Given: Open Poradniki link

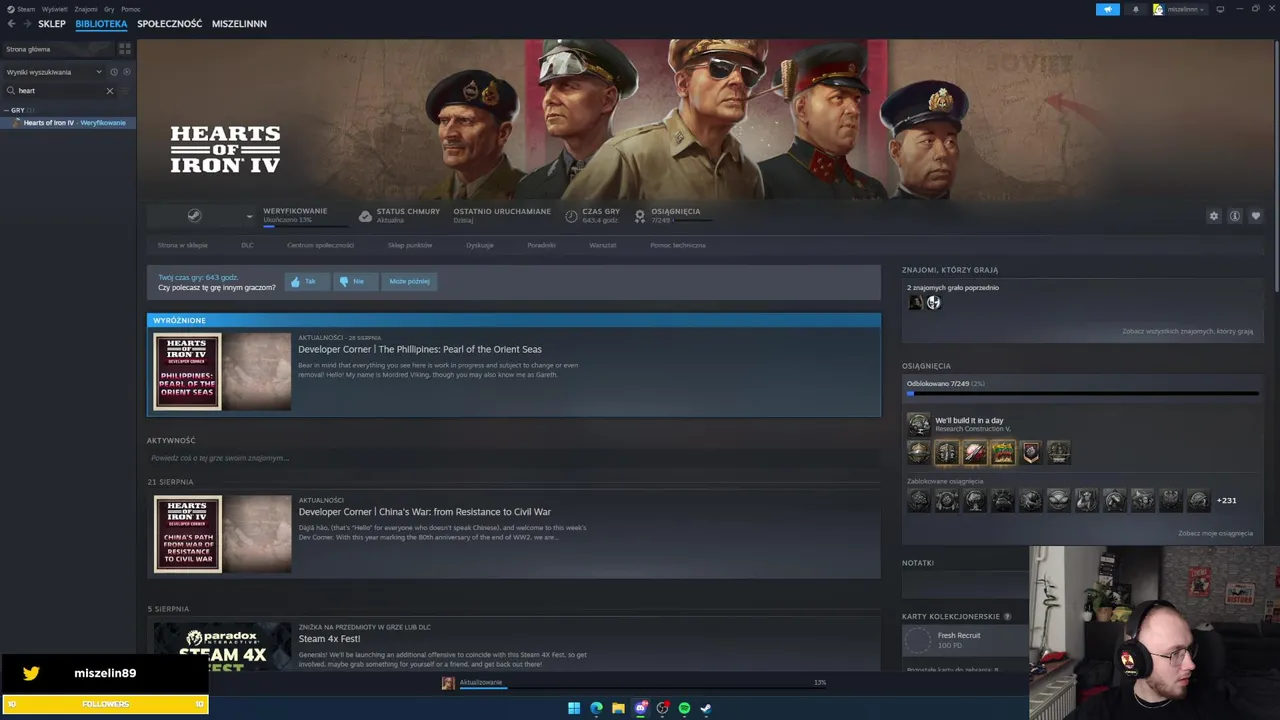Looking at the screenshot, I should coord(541,245).
